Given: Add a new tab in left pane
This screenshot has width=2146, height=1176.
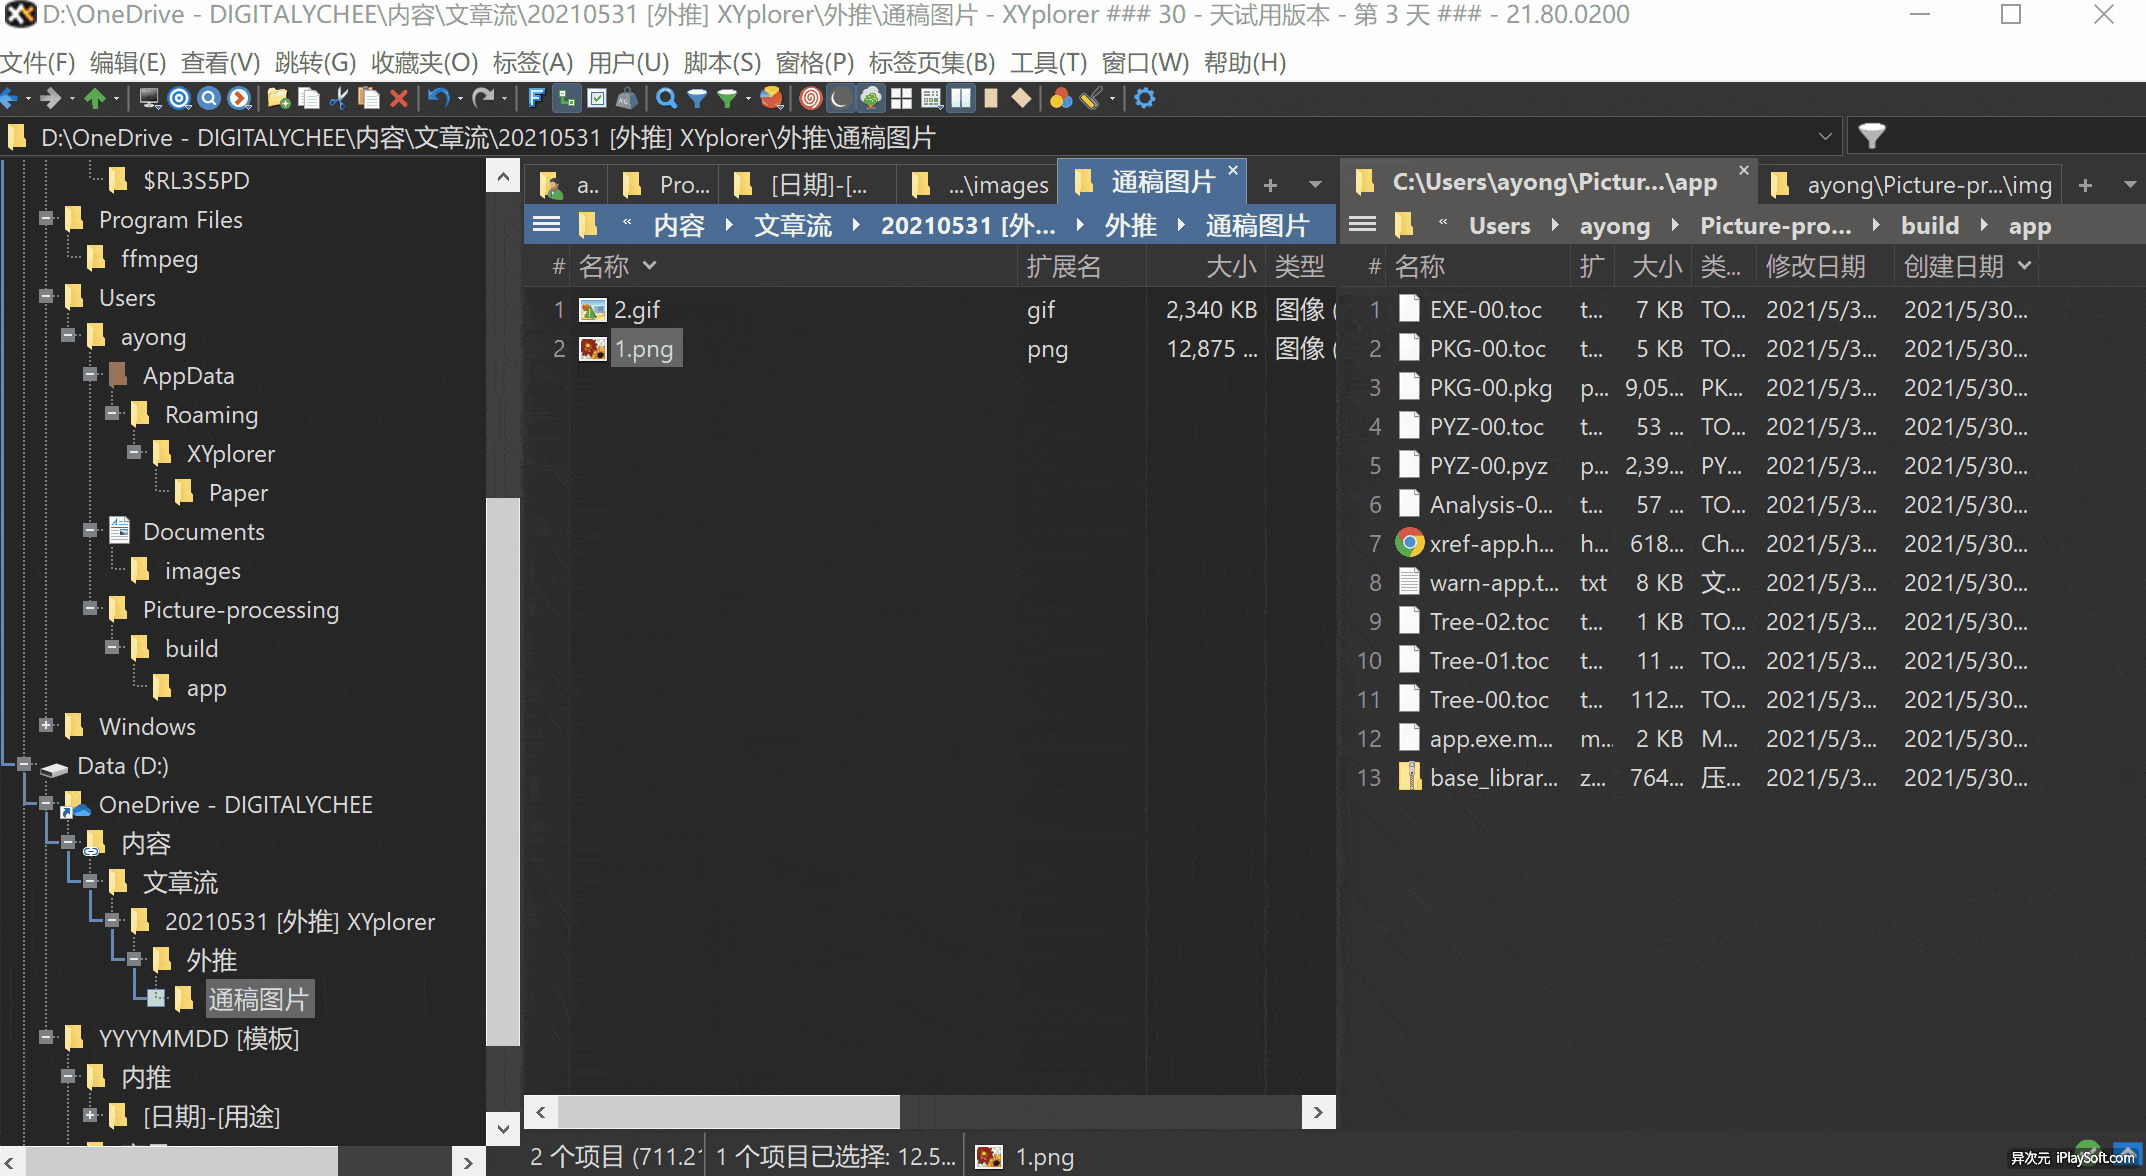Looking at the screenshot, I should pyautogui.click(x=1270, y=184).
